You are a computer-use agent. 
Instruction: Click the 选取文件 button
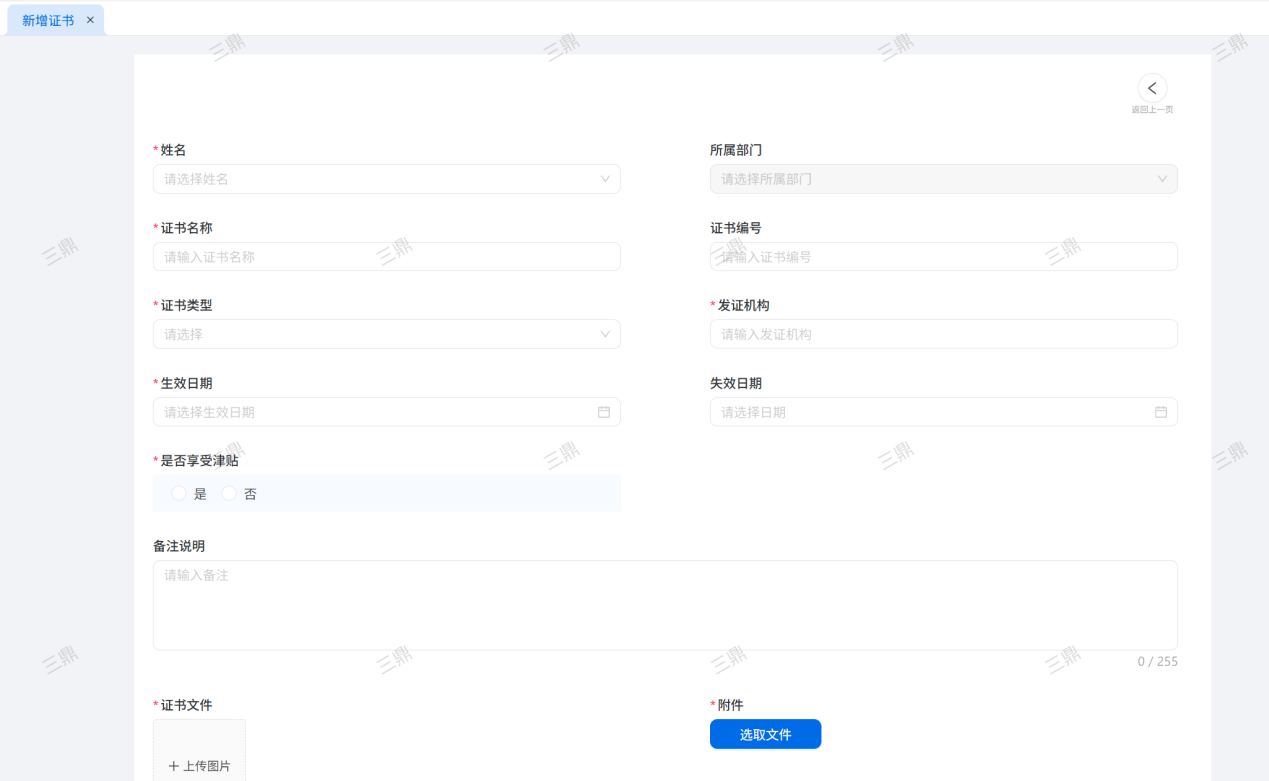point(765,734)
